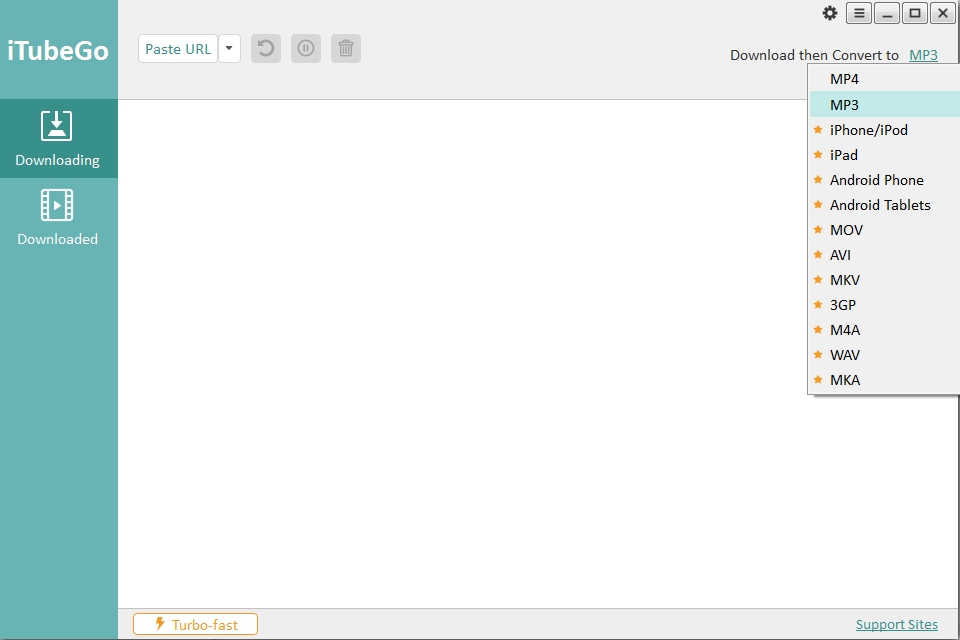Click the pause all downloads icon
Viewport: 960px width, 640px height.
(x=306, y=48)
